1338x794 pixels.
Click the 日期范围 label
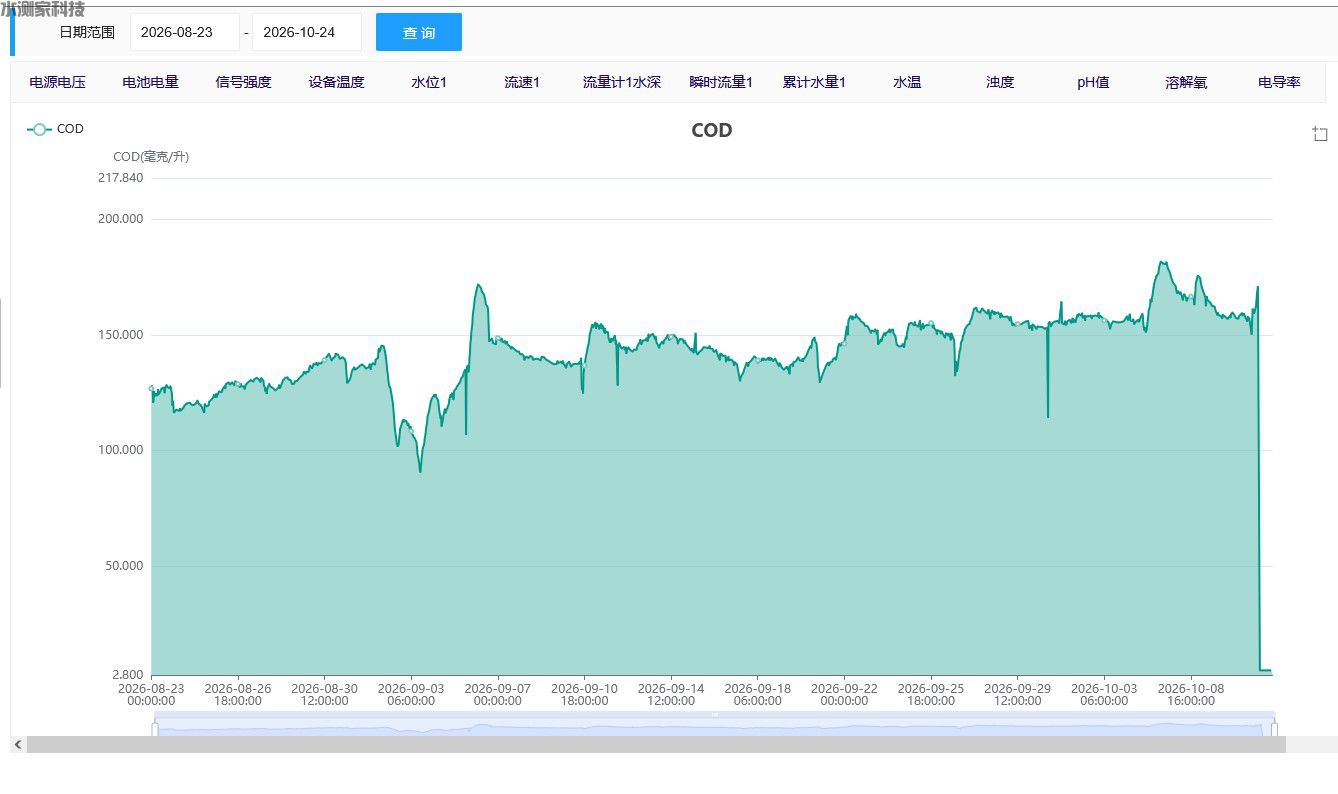pyautogui.click(x=87, y=32)
